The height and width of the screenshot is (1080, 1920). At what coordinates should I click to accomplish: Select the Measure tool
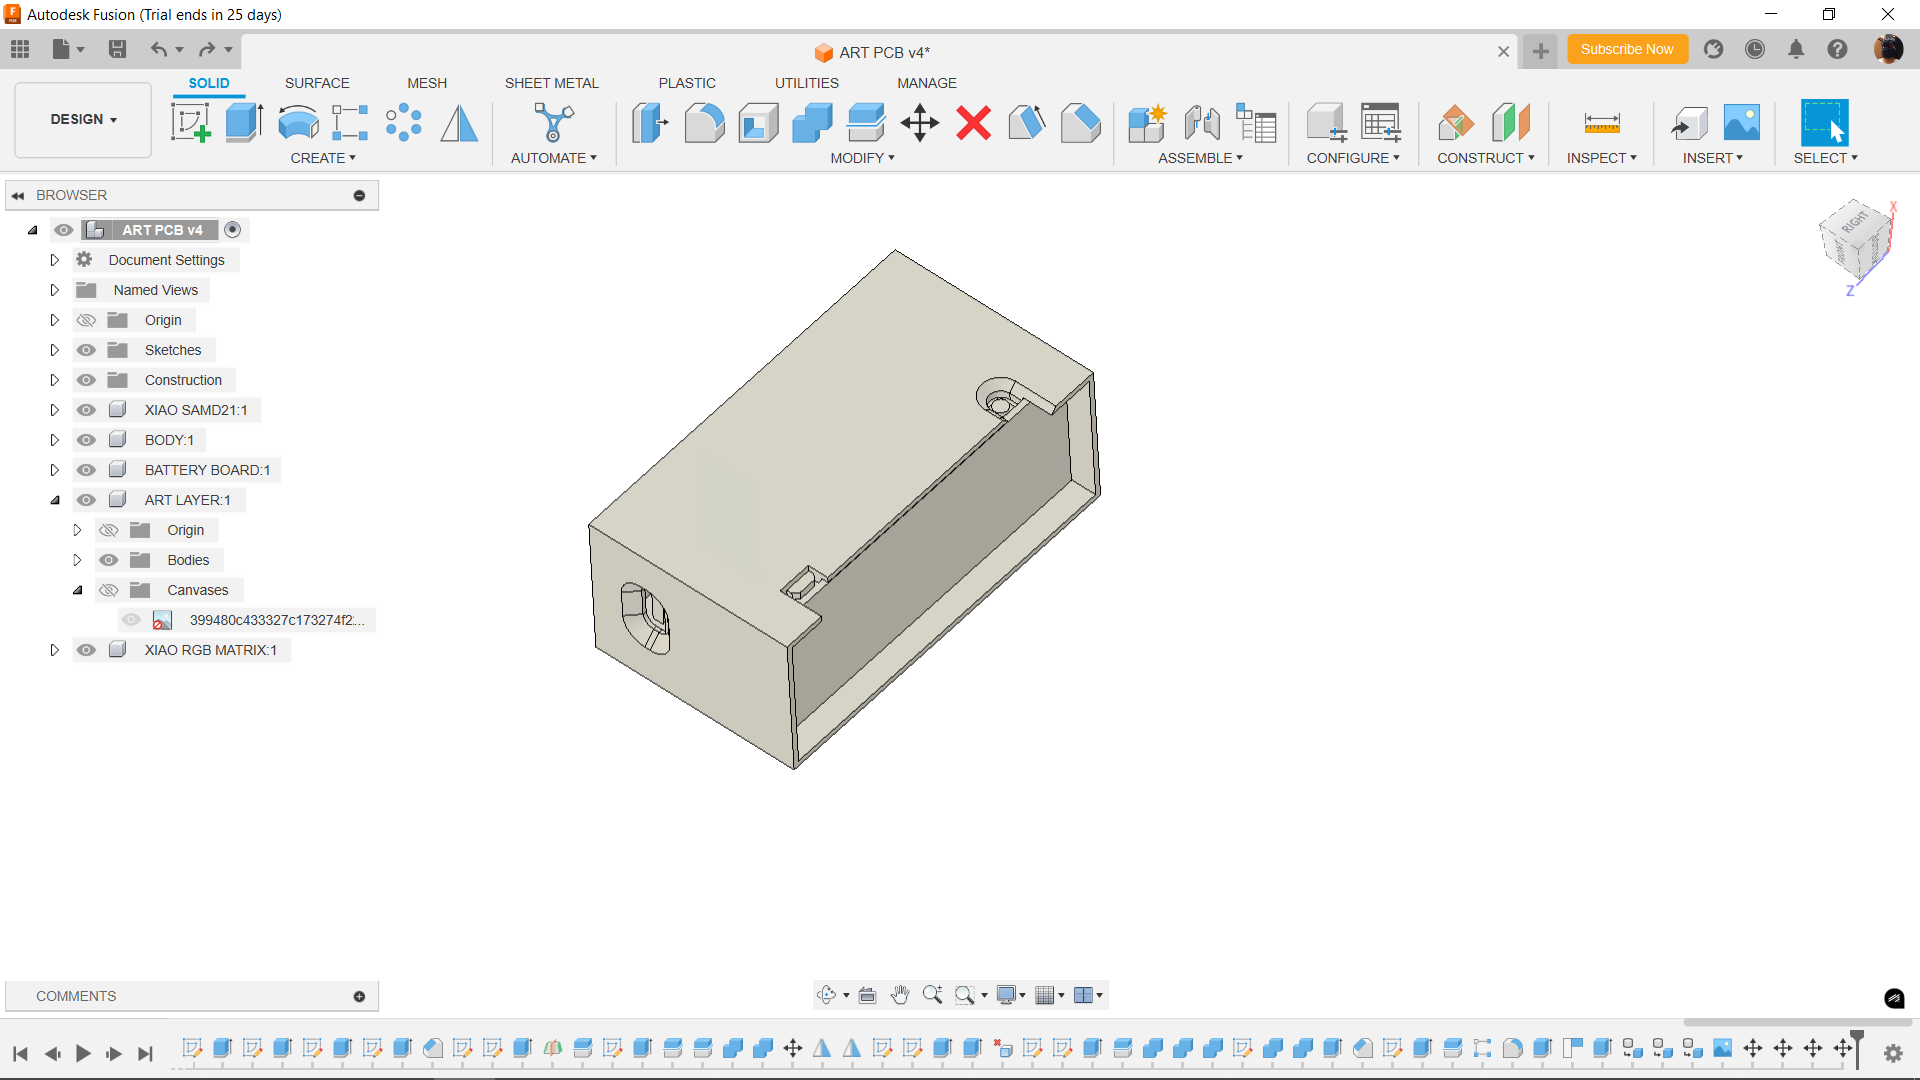1602,123
